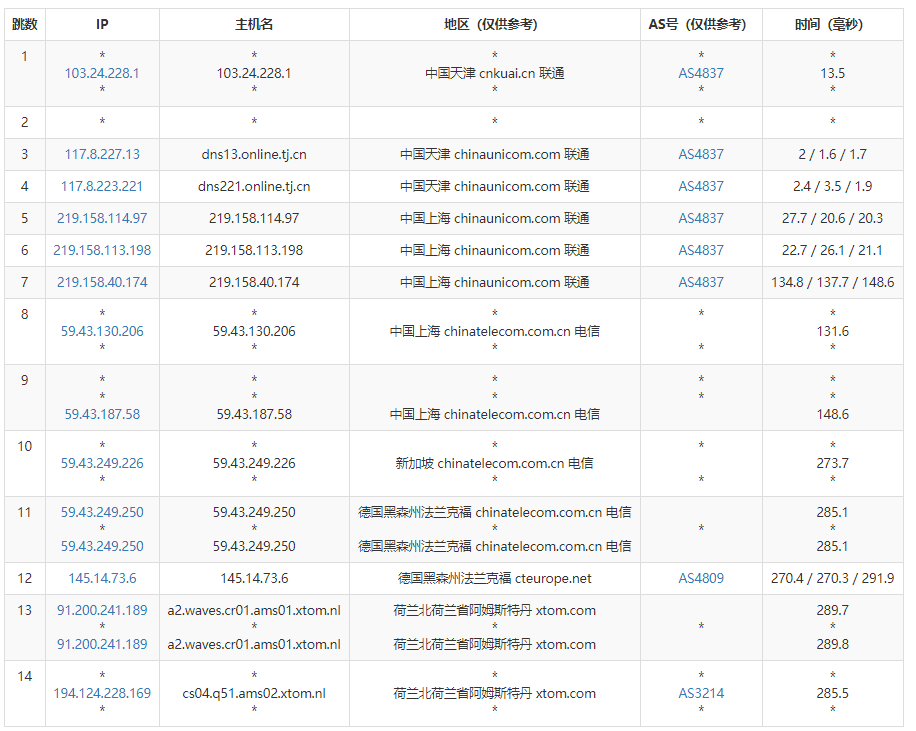Image resolution: width=916 pixels, height=731 pixels.
Task: Open the AS3214 link on hop 14
Action: 700,692
